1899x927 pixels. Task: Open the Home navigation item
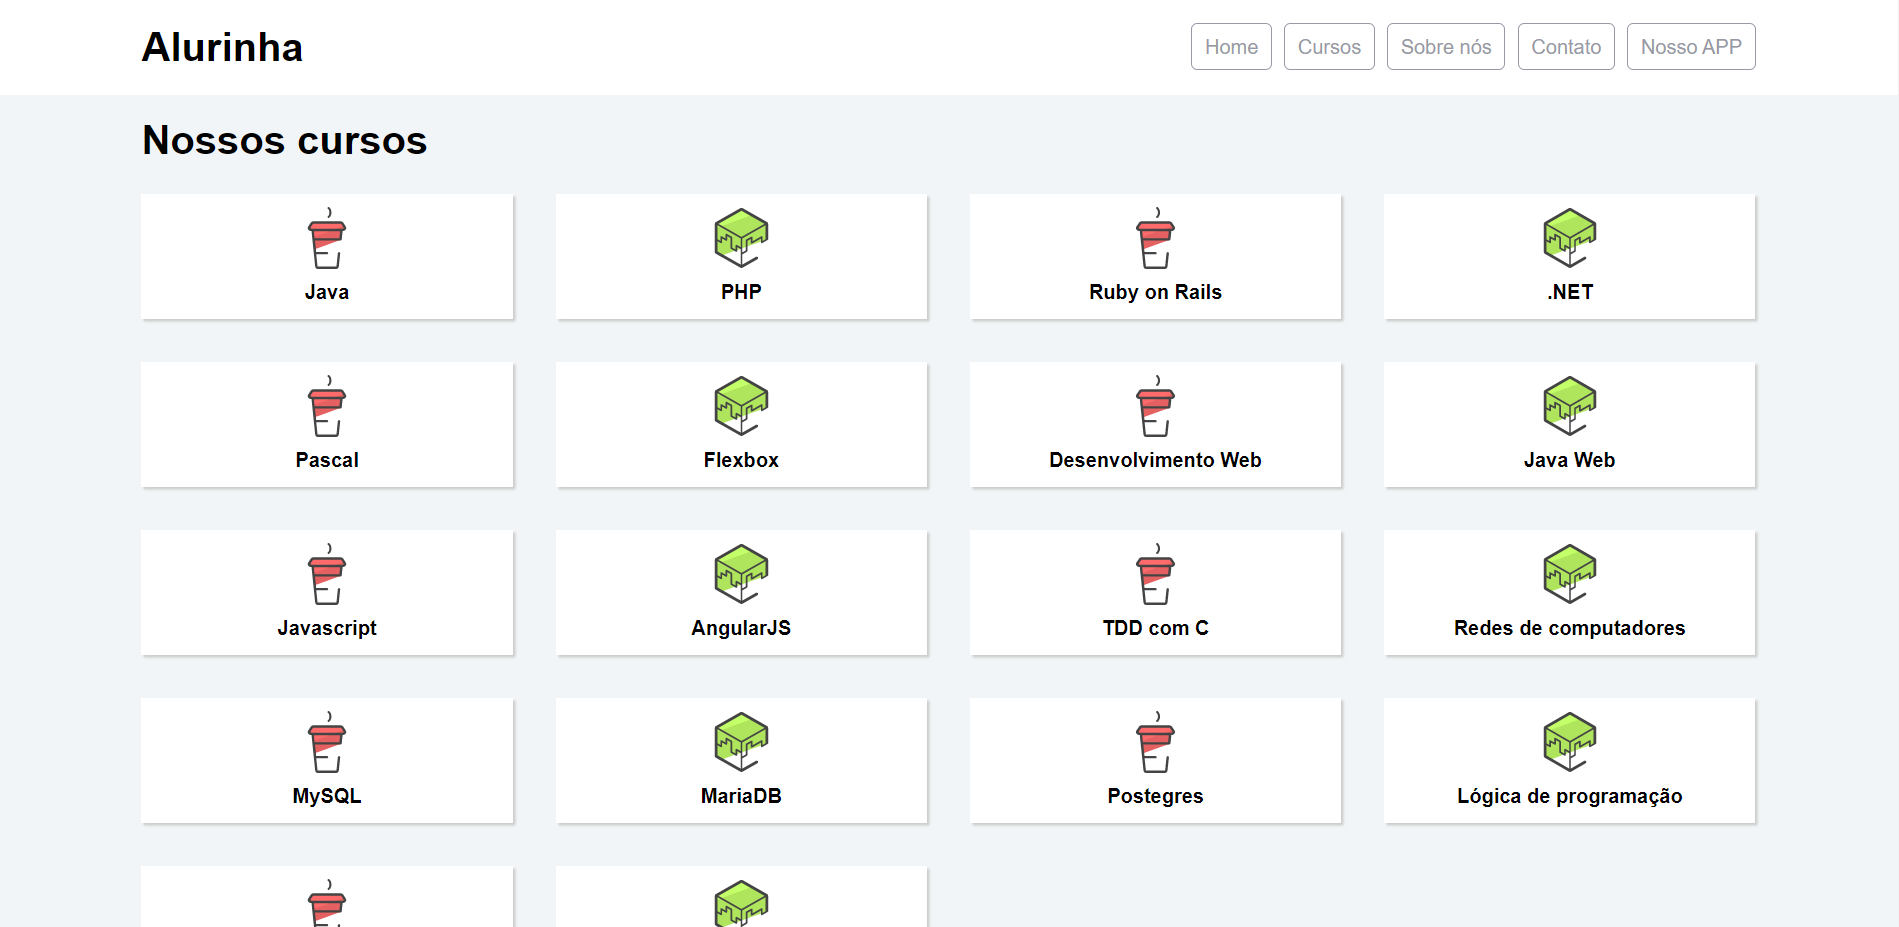point(1231,47)
